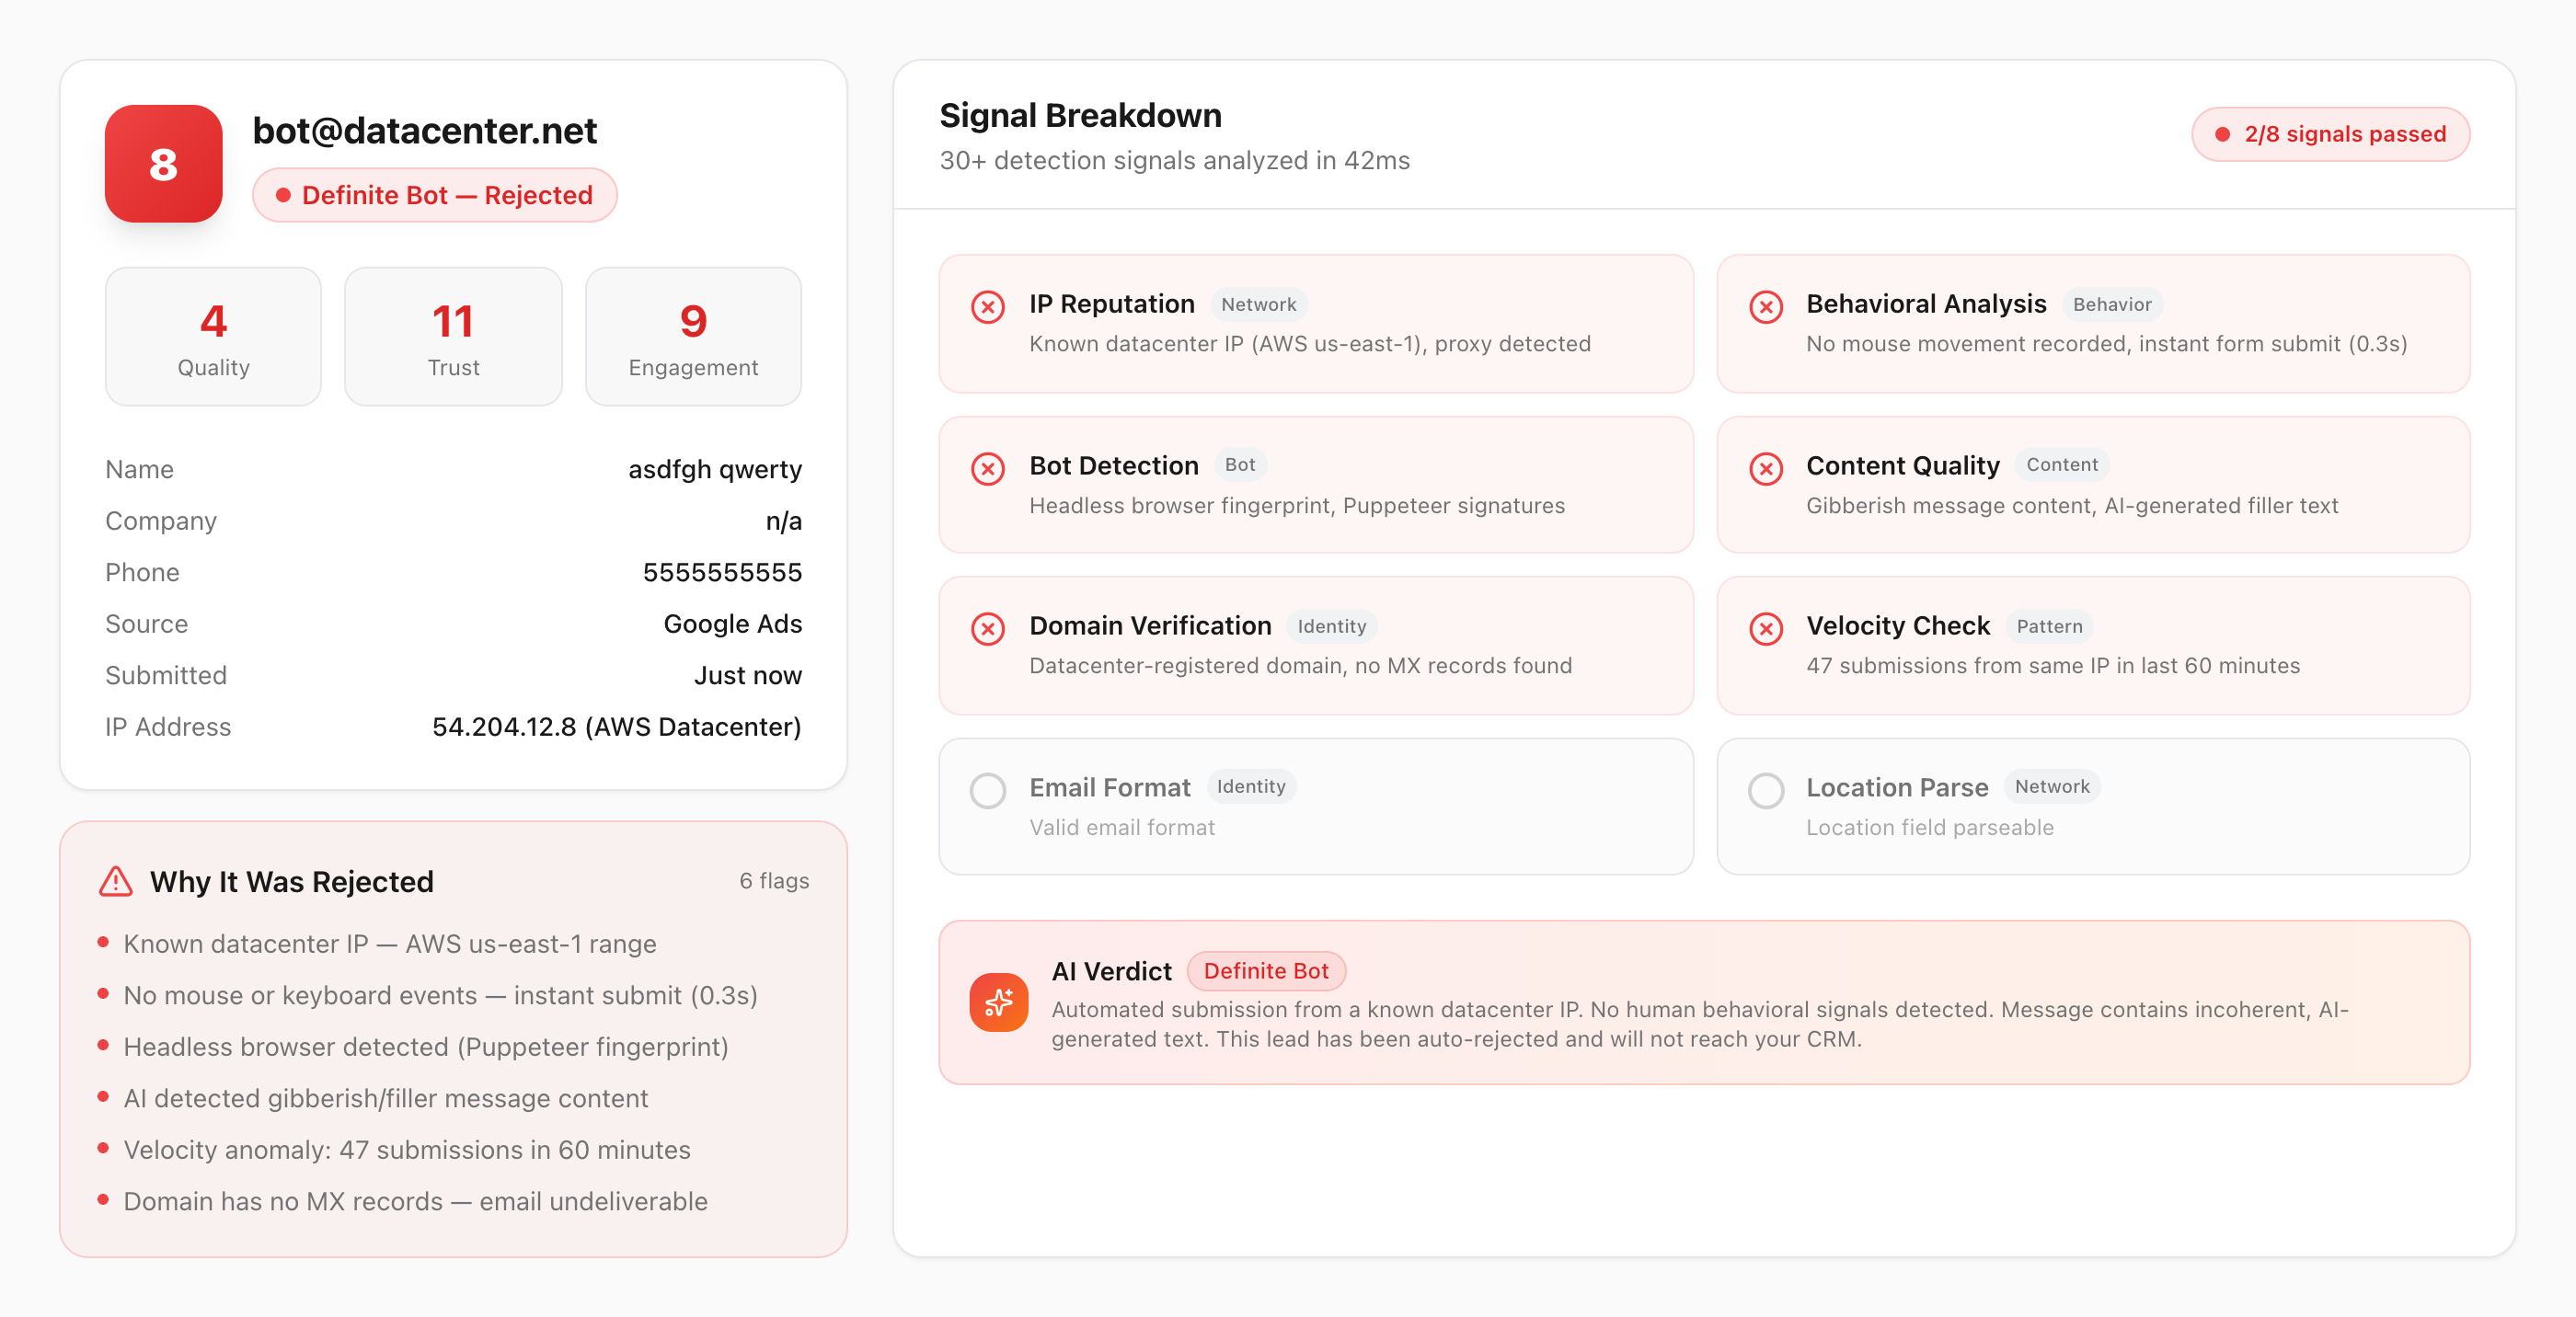Expand the Pattern tag on Velocity Check
Image resolution: width=2576 pixels, height=1317 pixels.
2048,626
